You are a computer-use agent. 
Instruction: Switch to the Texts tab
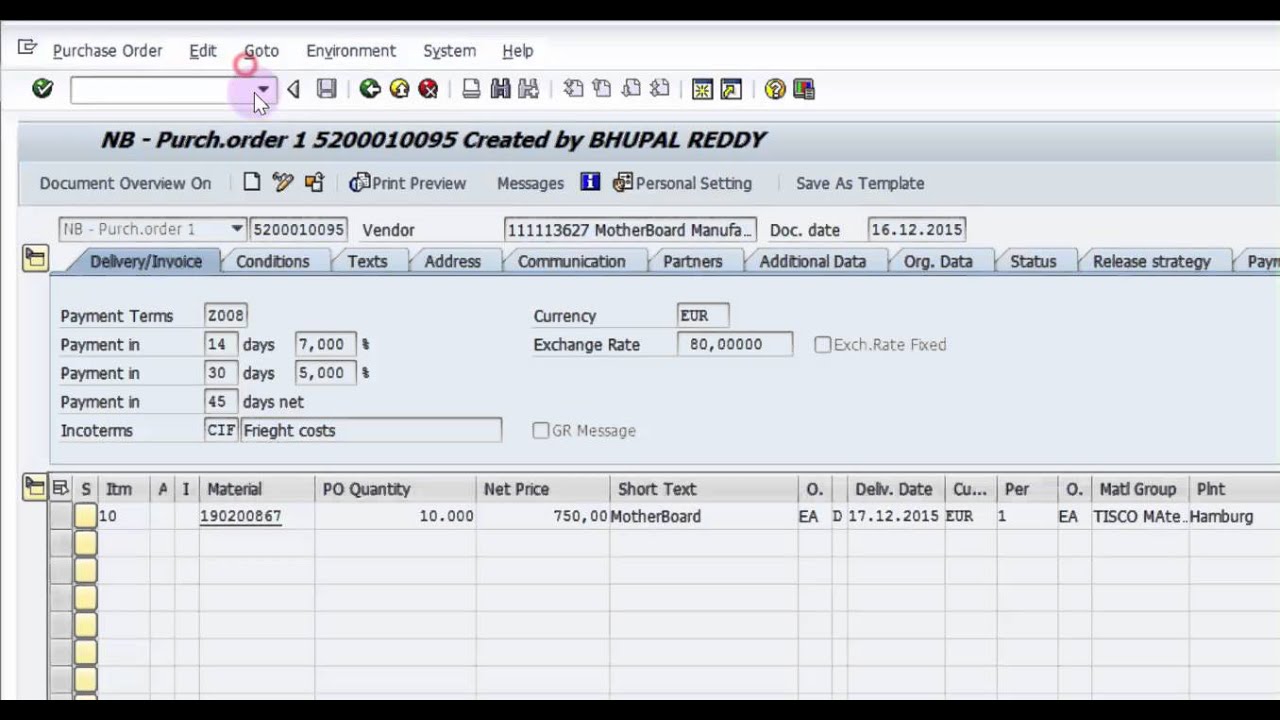[367, 261]
